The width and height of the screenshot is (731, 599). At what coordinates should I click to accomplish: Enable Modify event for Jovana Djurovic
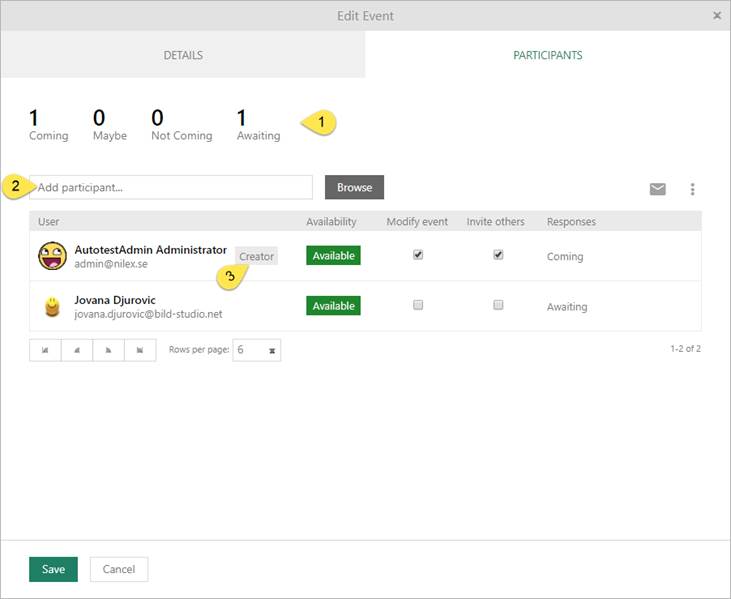[418, 305]
